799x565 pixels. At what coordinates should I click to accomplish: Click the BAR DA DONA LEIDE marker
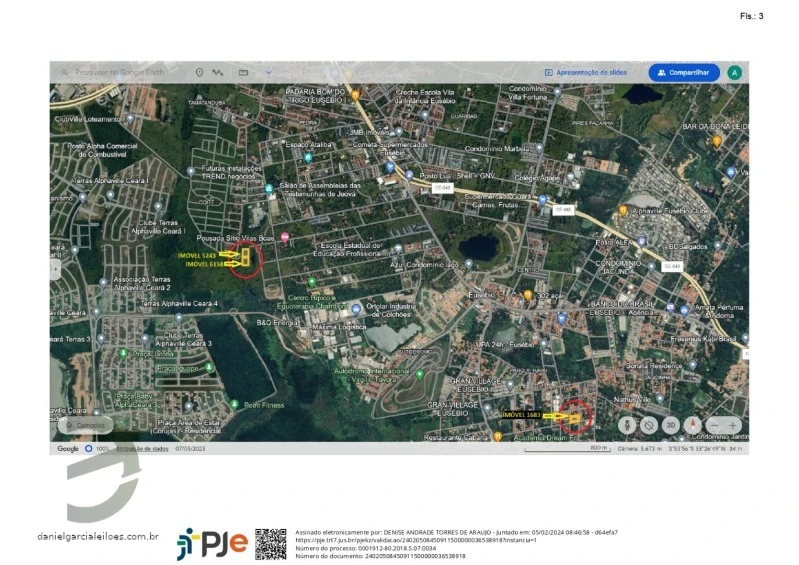coord(717,141)
